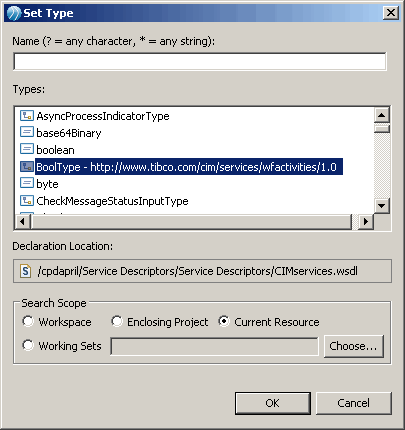405x430 pixels.
Task: Click the boolean type icon
Action: tap(27, 149)
